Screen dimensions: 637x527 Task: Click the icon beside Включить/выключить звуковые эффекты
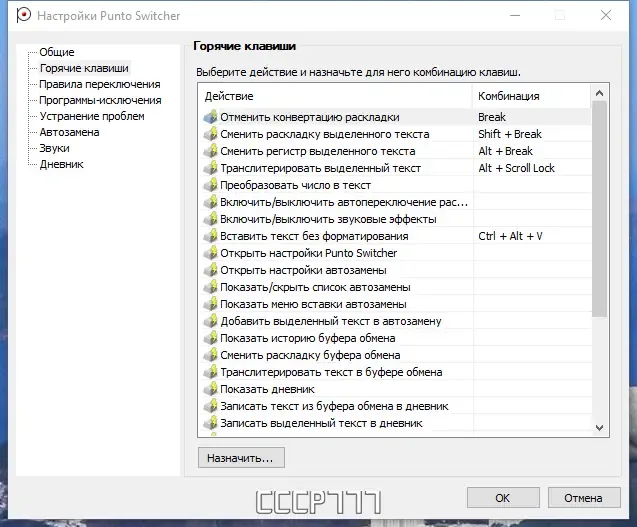(210, 219)
